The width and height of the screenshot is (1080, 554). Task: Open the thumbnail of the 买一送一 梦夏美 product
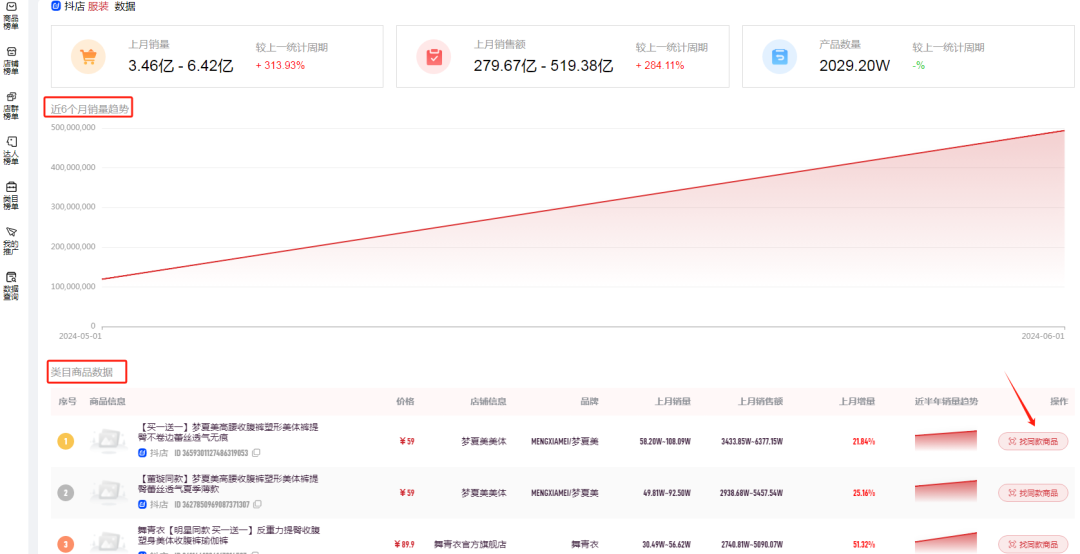108,441
